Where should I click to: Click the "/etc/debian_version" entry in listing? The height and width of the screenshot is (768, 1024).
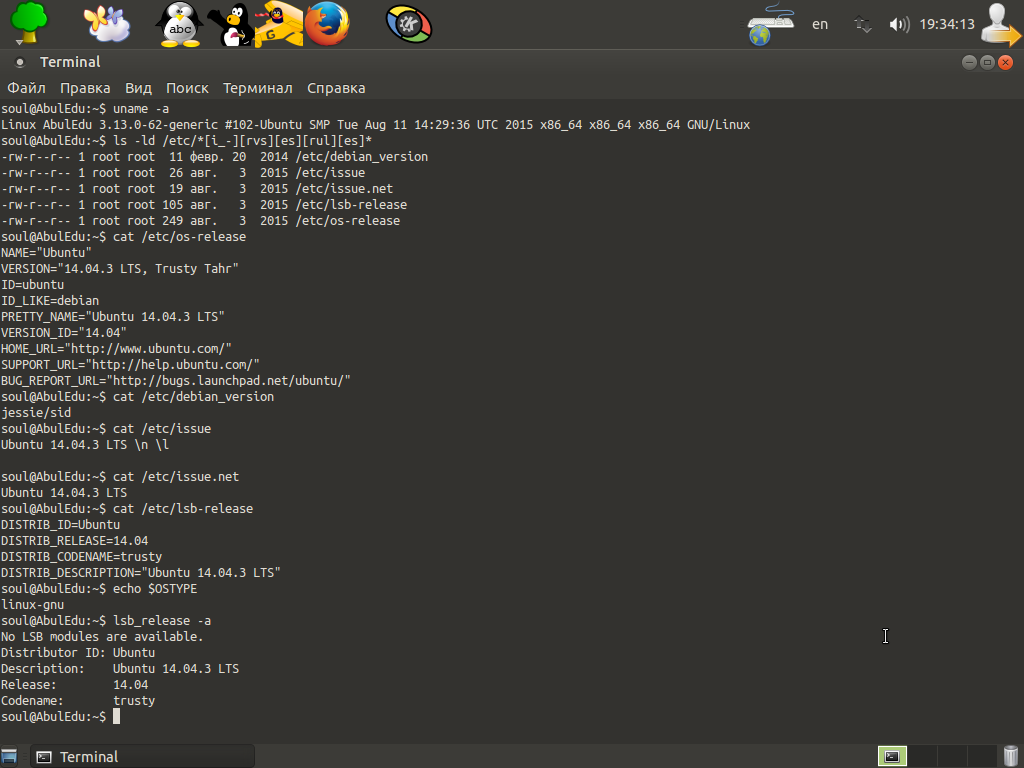coord(362,157)
